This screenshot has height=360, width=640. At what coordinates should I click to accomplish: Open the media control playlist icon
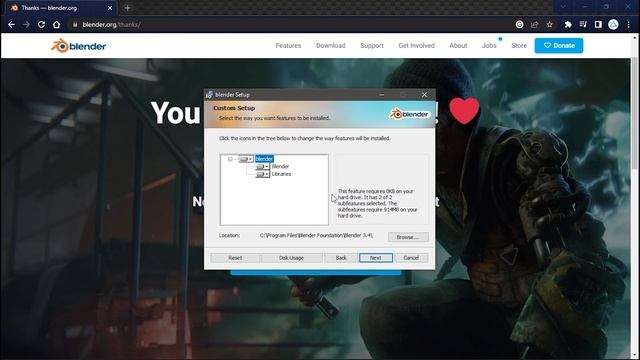(583, 24)
